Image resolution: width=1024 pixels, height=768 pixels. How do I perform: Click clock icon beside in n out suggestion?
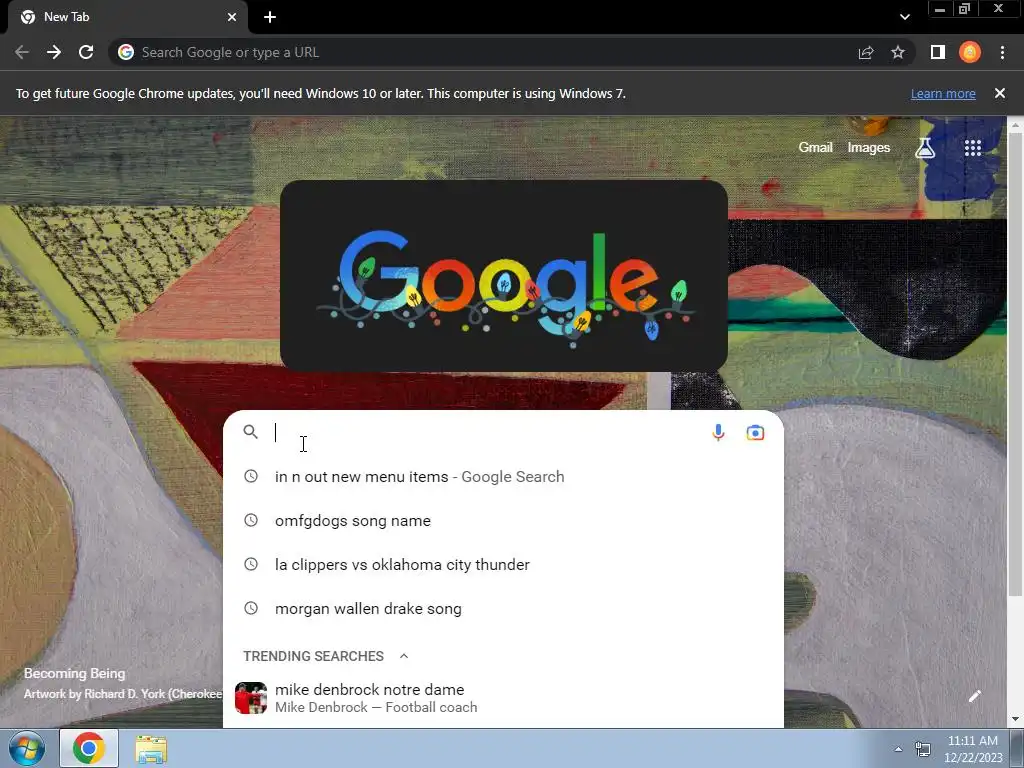[x=251, y=477]
